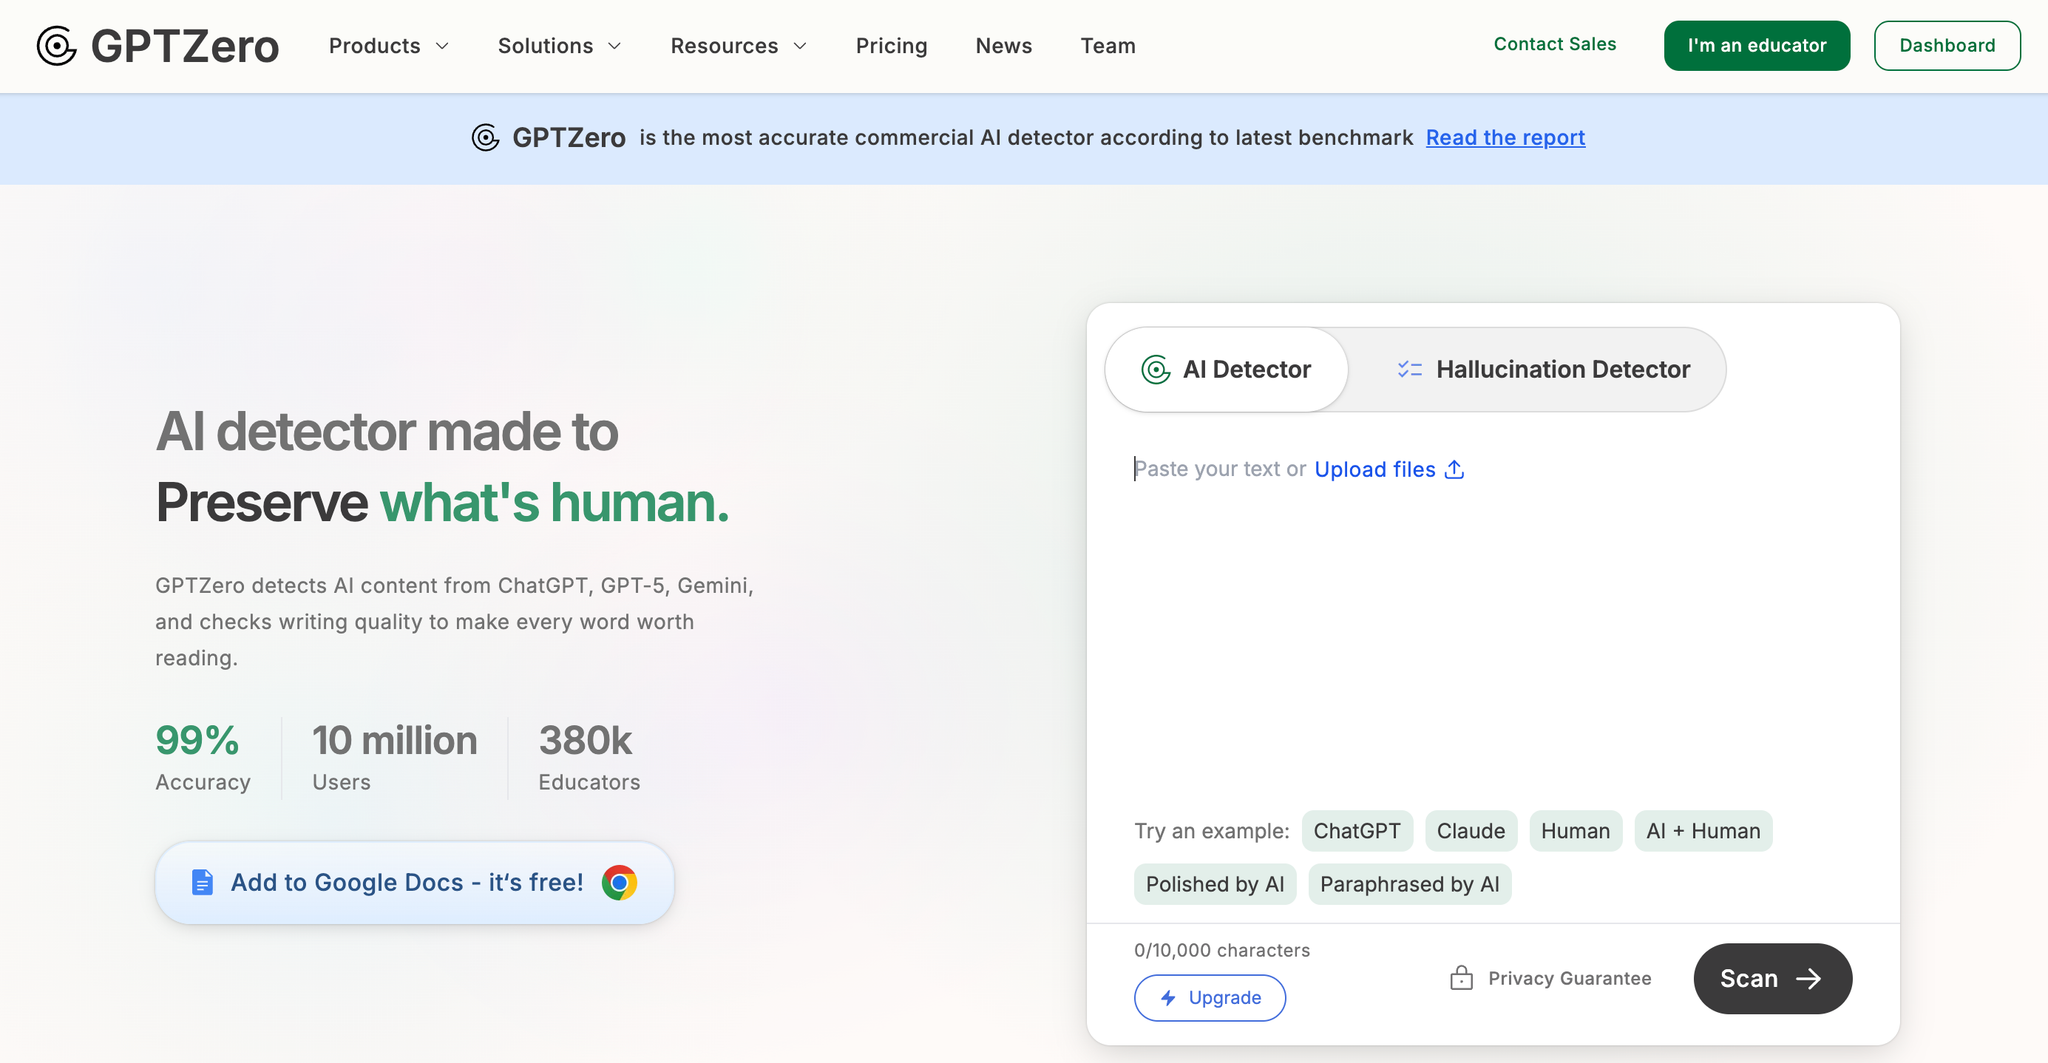2048x1063 pixels.
Task: Try the Claude example text
Action: (x=1471, y=831)
